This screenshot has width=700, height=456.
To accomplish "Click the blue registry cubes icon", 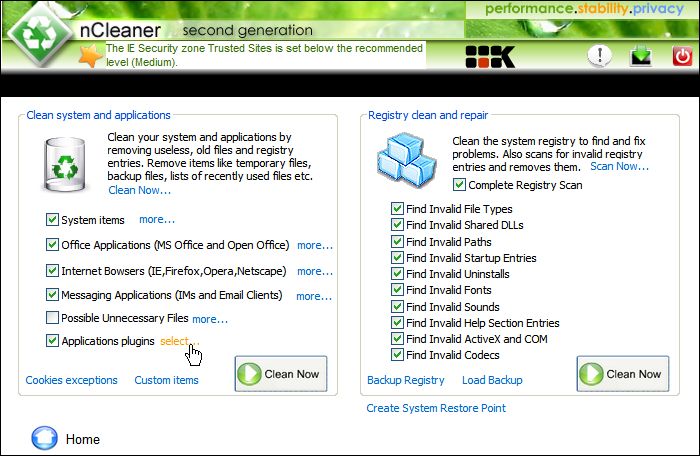I will coord(406,159).
